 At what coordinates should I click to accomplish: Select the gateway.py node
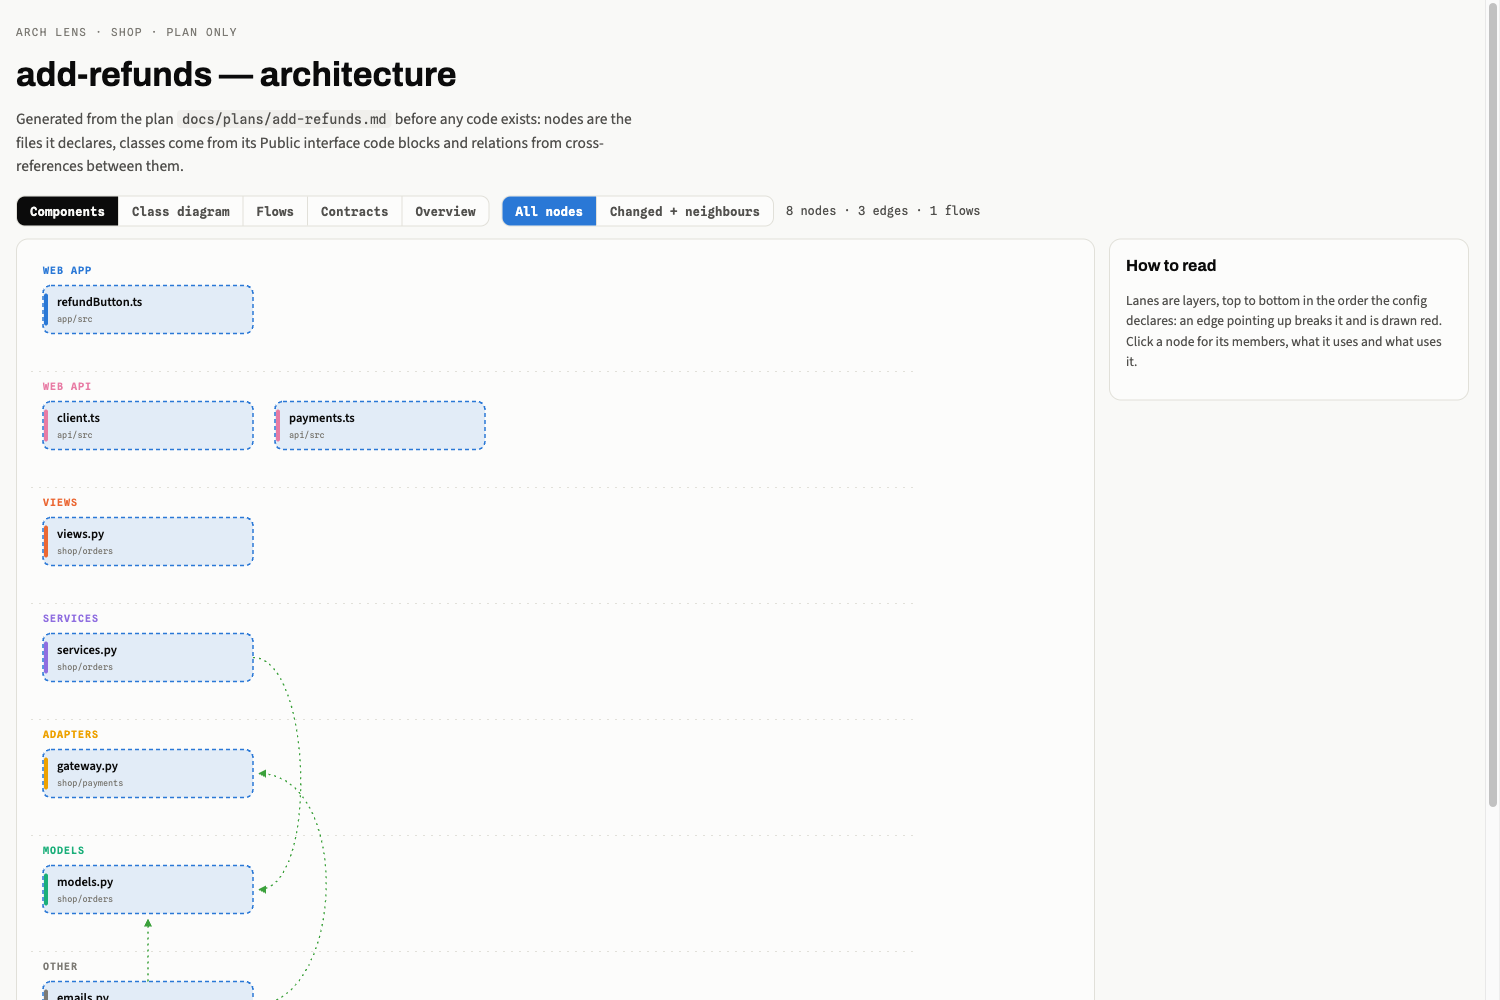(x=148, y=774)
